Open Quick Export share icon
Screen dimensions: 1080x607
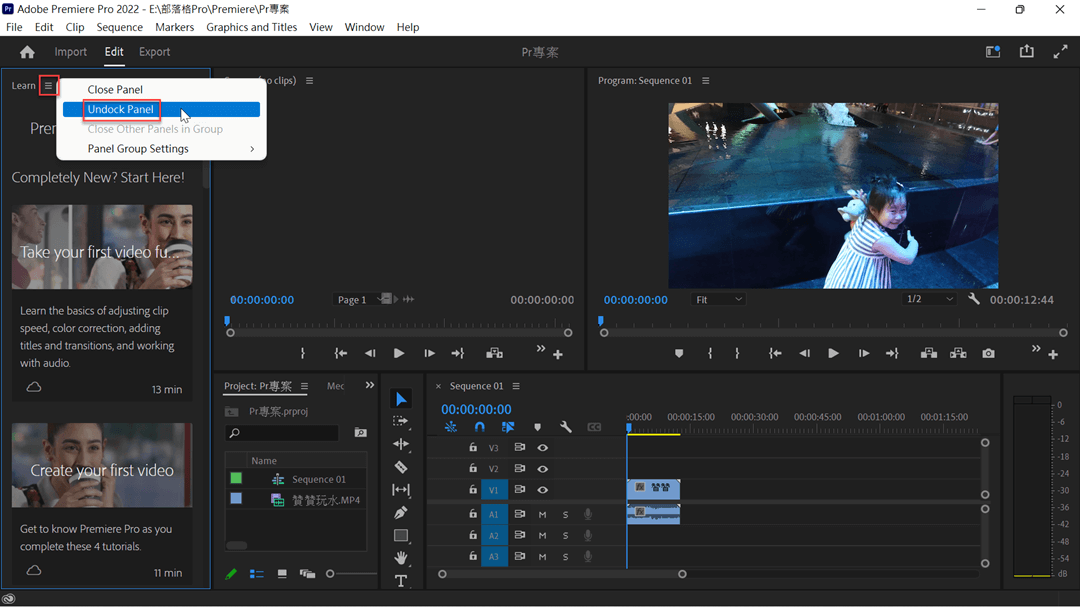coord(1026,52)
